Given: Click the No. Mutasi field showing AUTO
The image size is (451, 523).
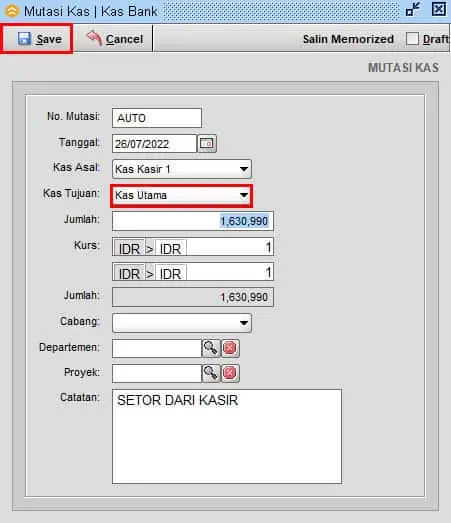Looking at the screenshot, I should click(x=157, y=118).
